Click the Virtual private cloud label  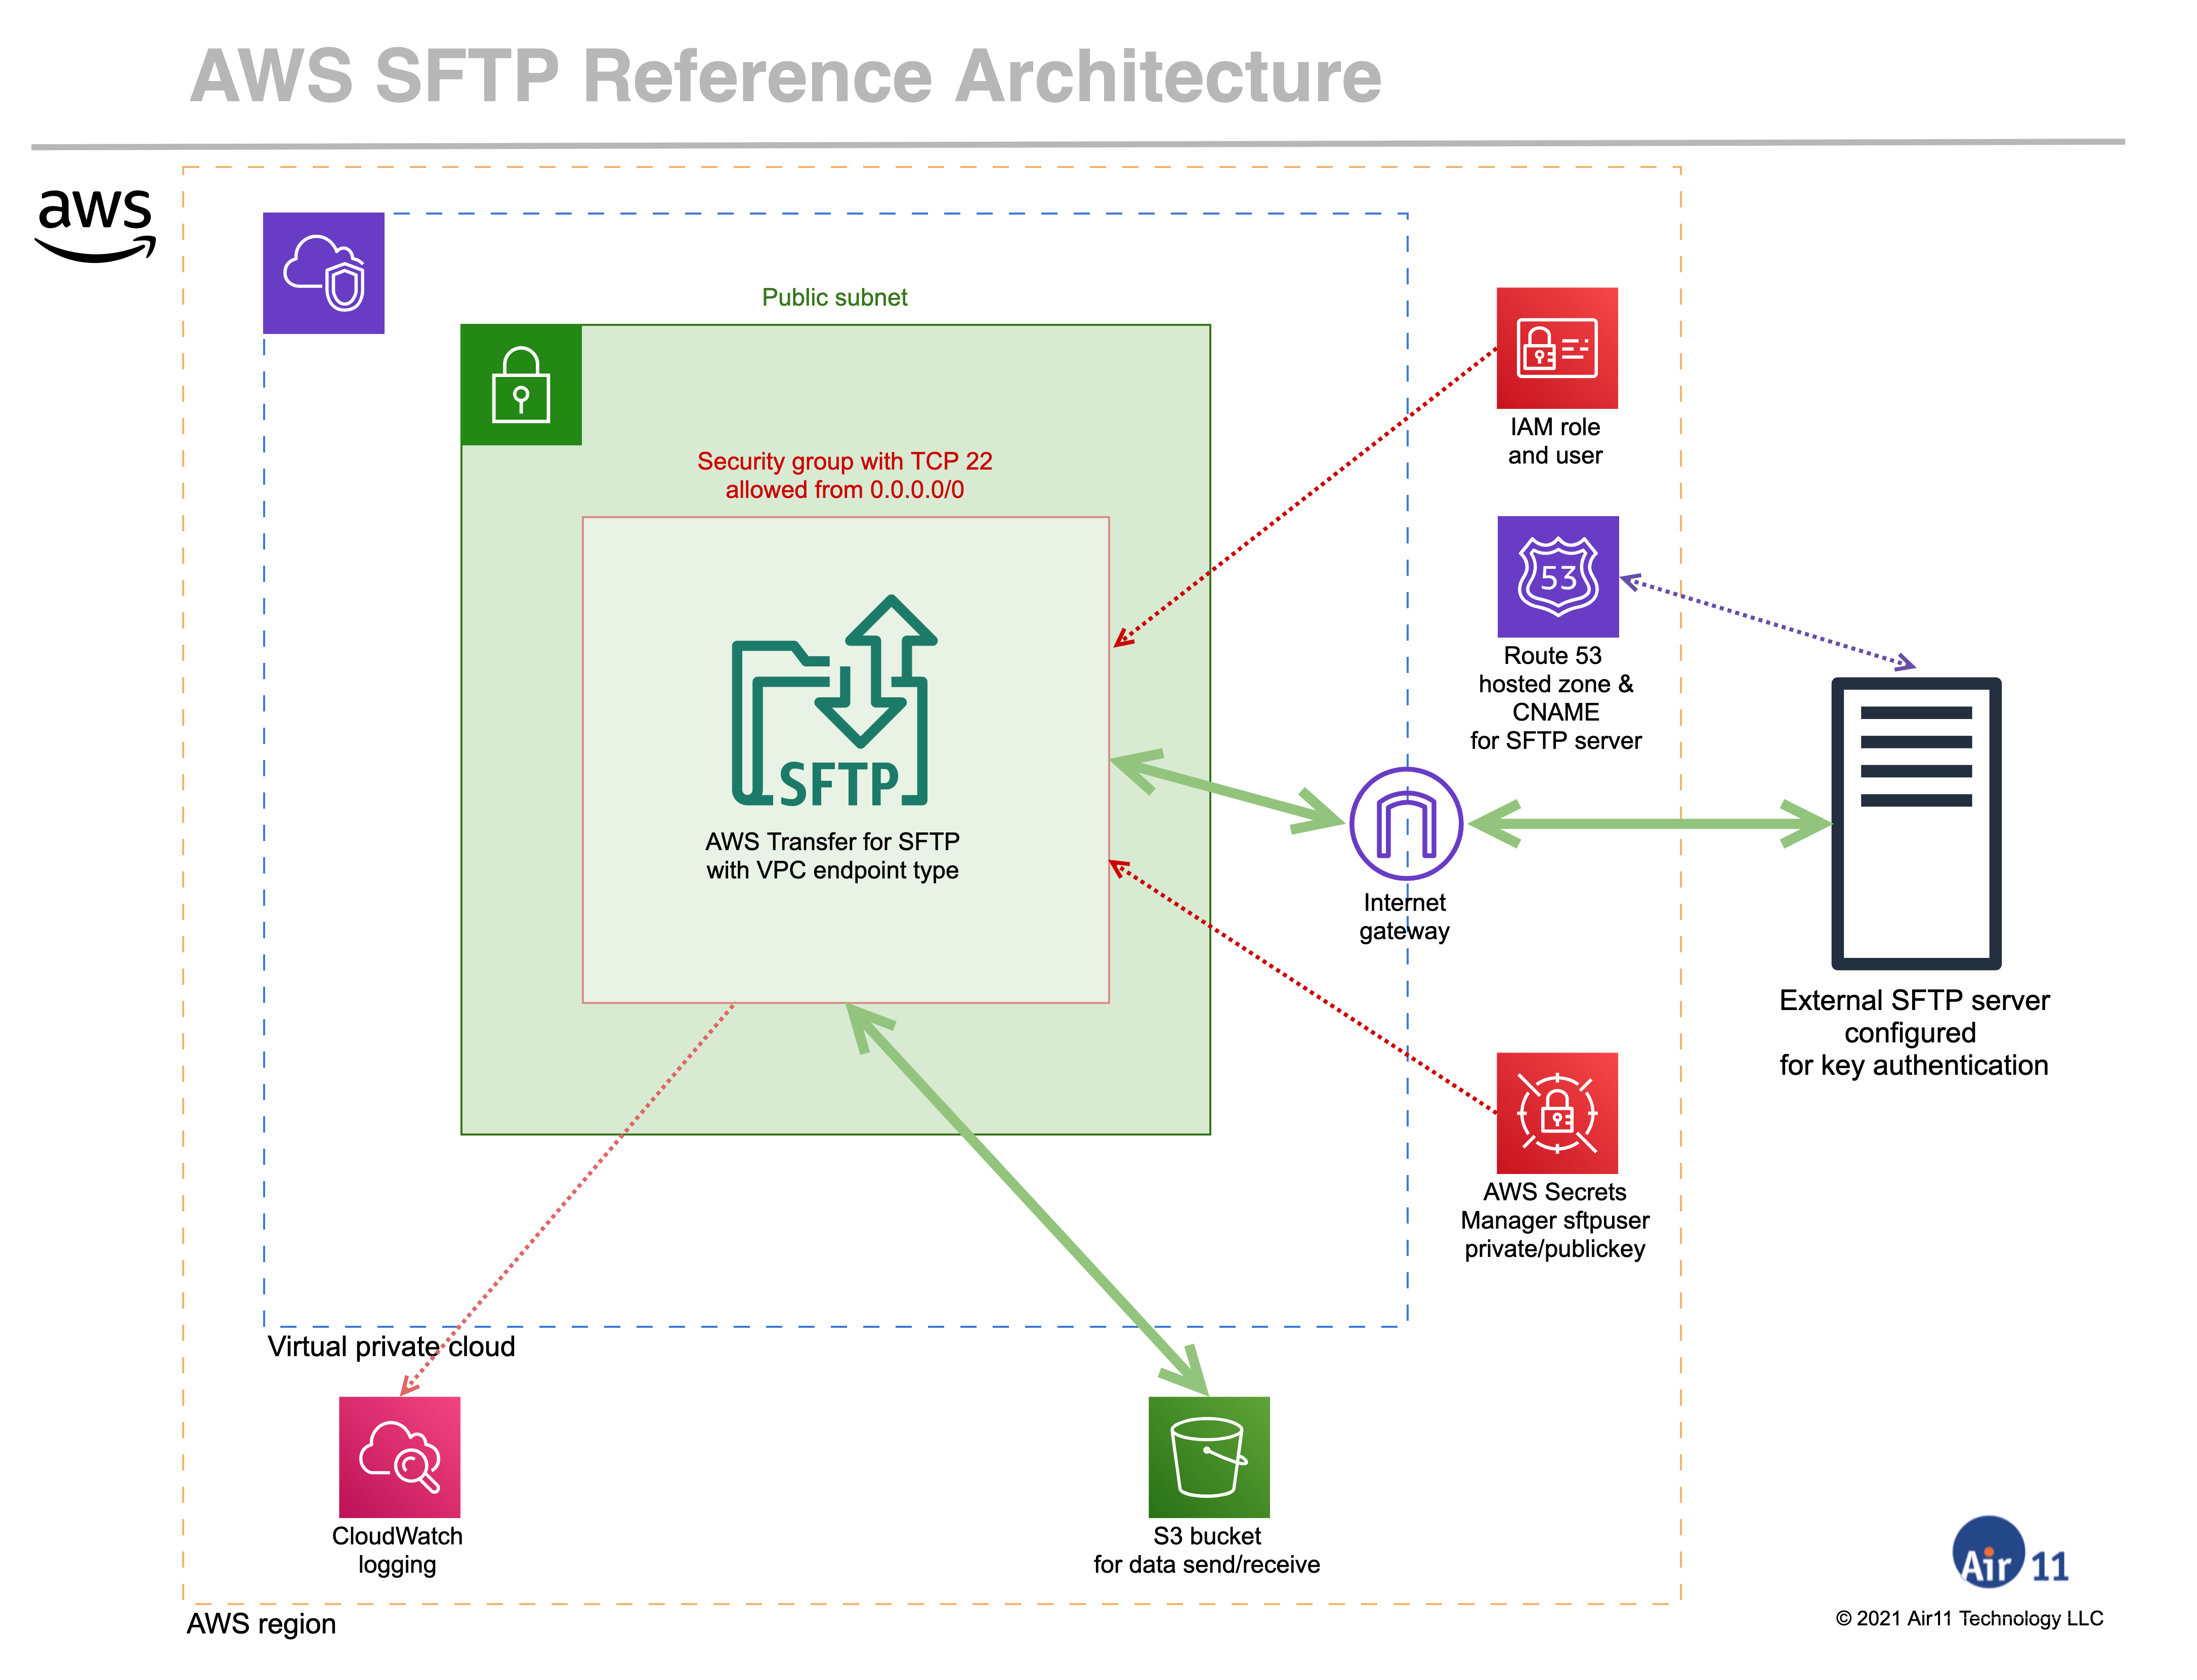click(x=390, y=1347)
